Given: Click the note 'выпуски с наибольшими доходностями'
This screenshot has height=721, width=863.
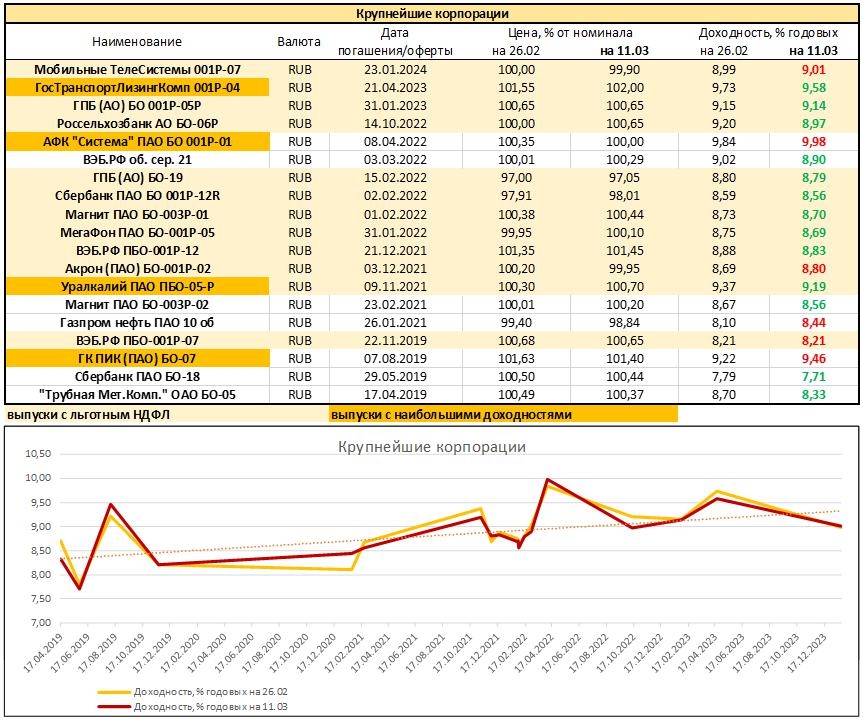Looking at the screenshot, I should (x=451, y=414).
